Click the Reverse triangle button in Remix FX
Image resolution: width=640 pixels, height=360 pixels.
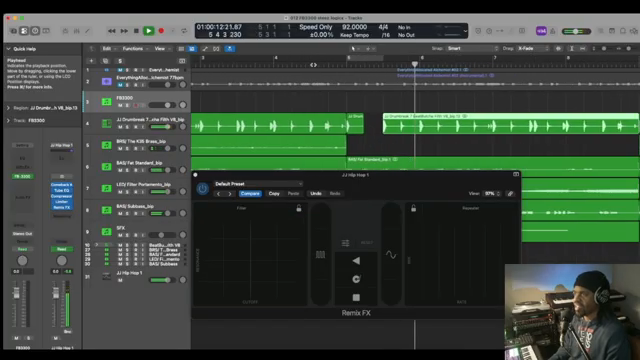click(x=356, y=261)
